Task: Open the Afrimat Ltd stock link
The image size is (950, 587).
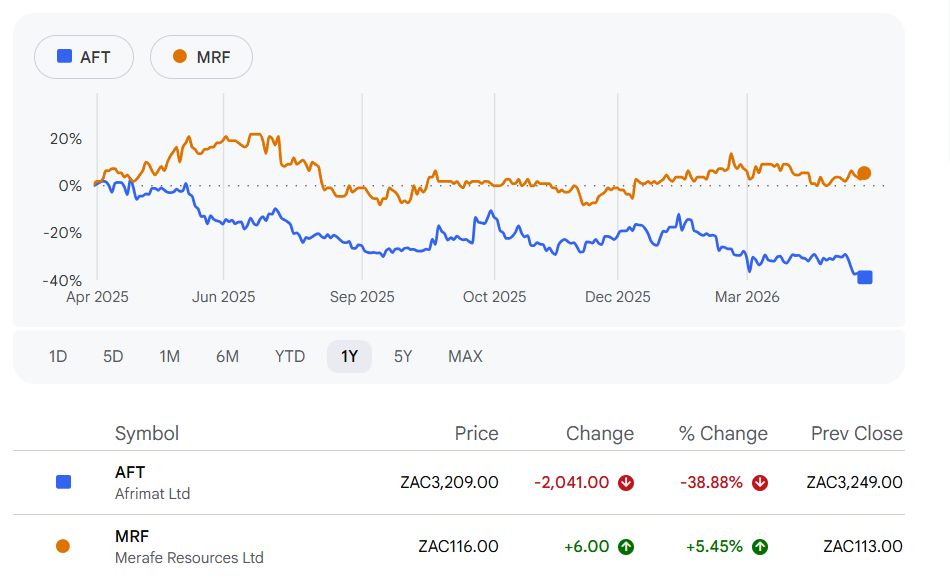Action: pos(152,493)
